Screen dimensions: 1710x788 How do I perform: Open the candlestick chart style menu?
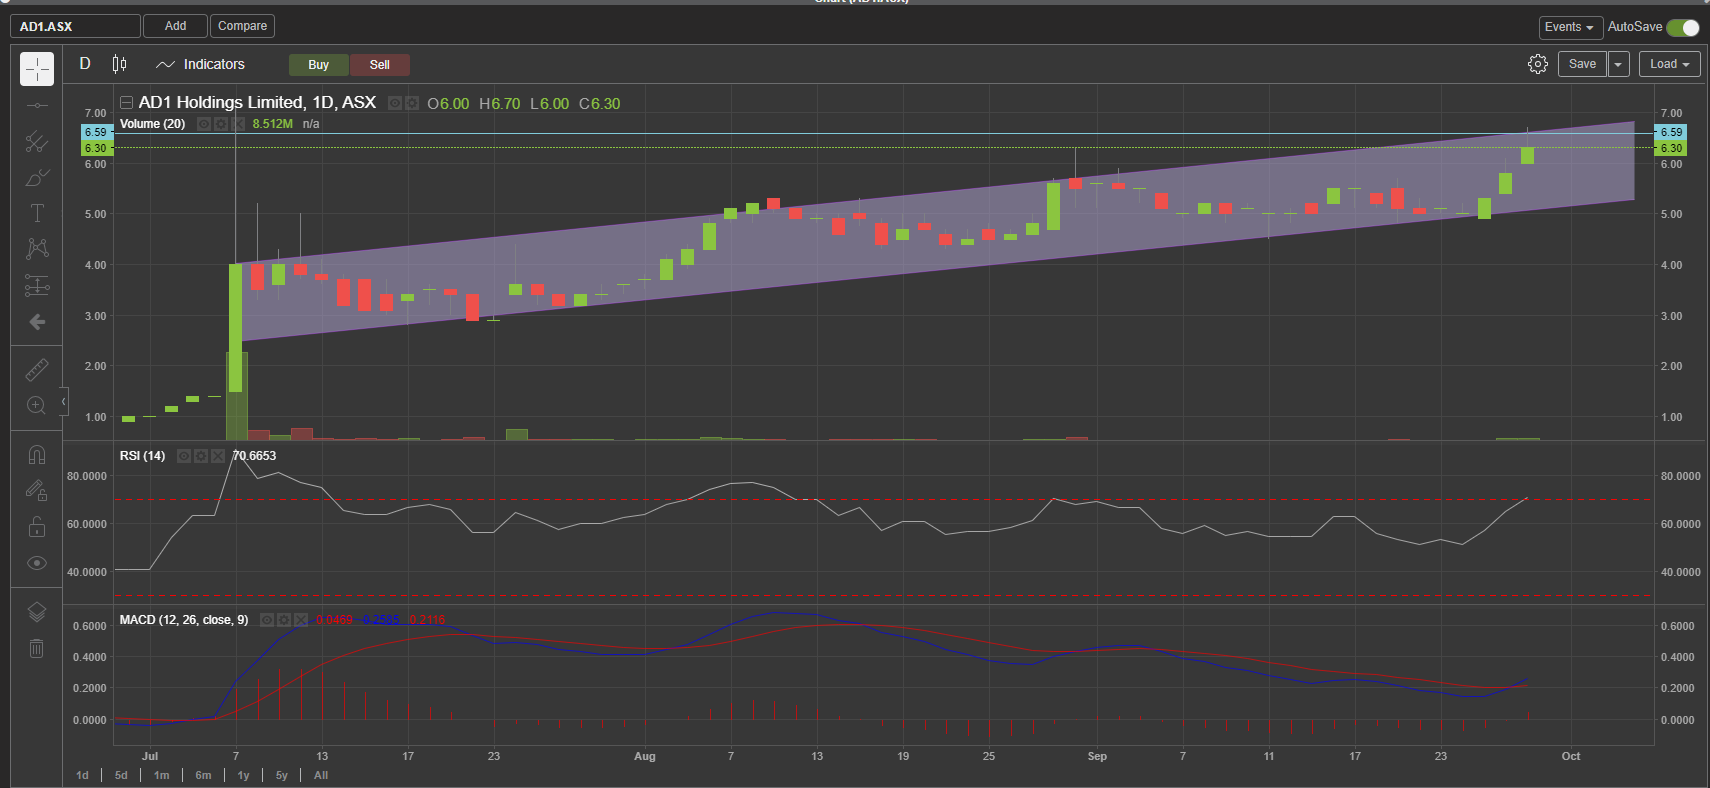[x=120, y=64]
